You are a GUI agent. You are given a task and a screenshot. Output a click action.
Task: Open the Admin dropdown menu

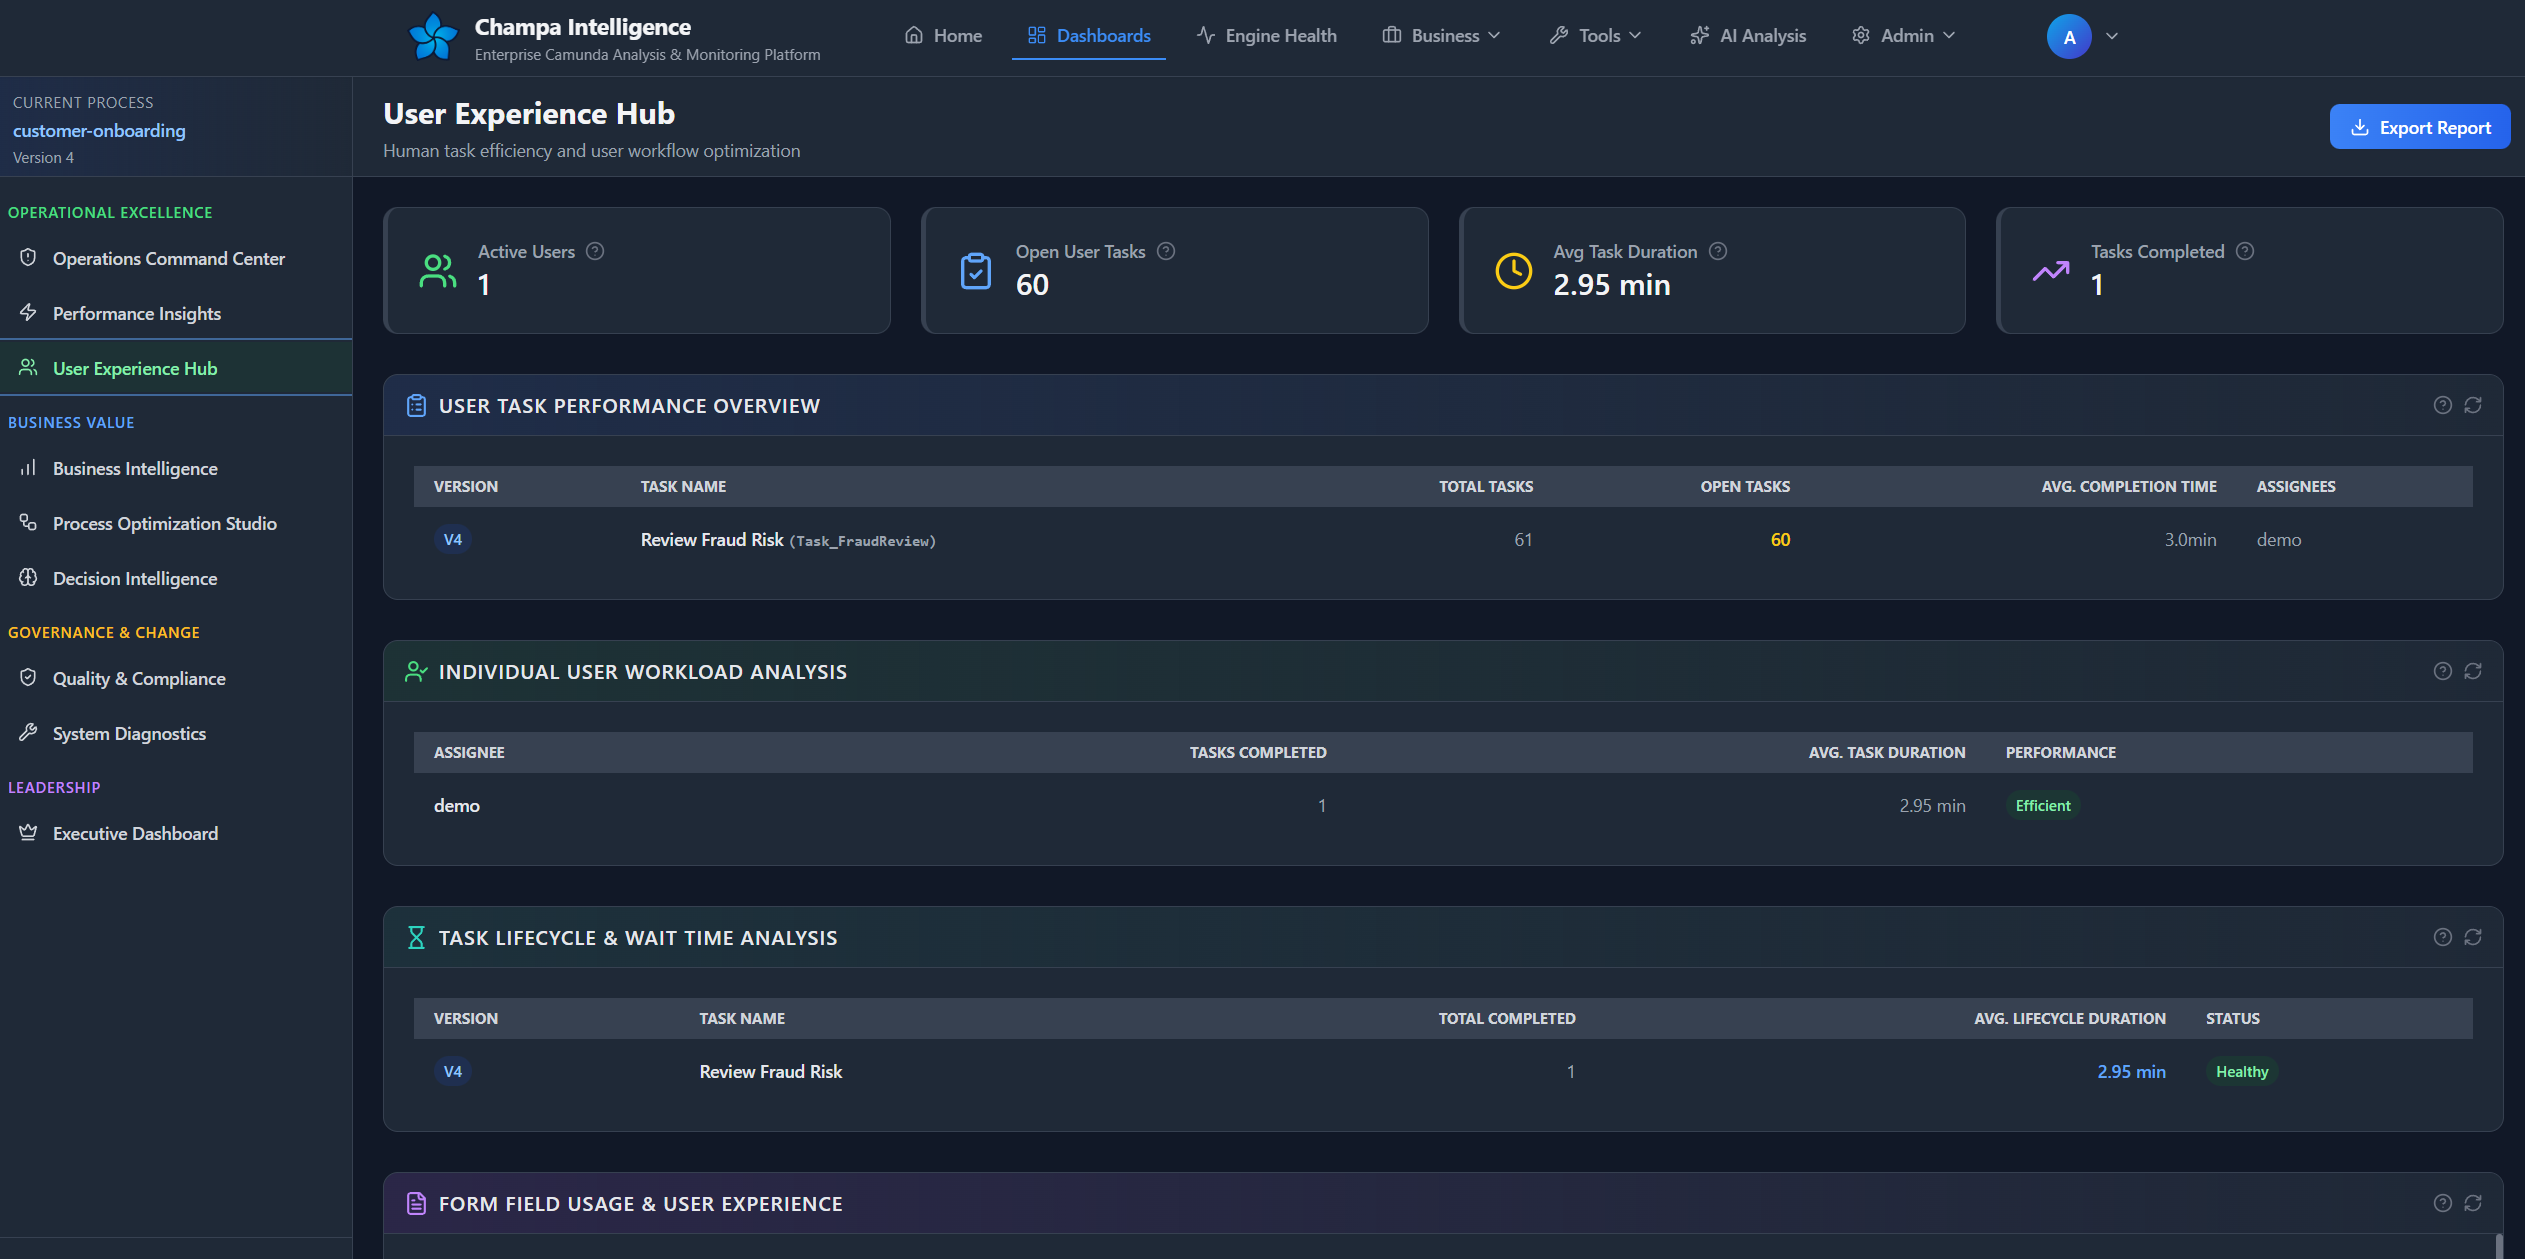point(1903,36)
